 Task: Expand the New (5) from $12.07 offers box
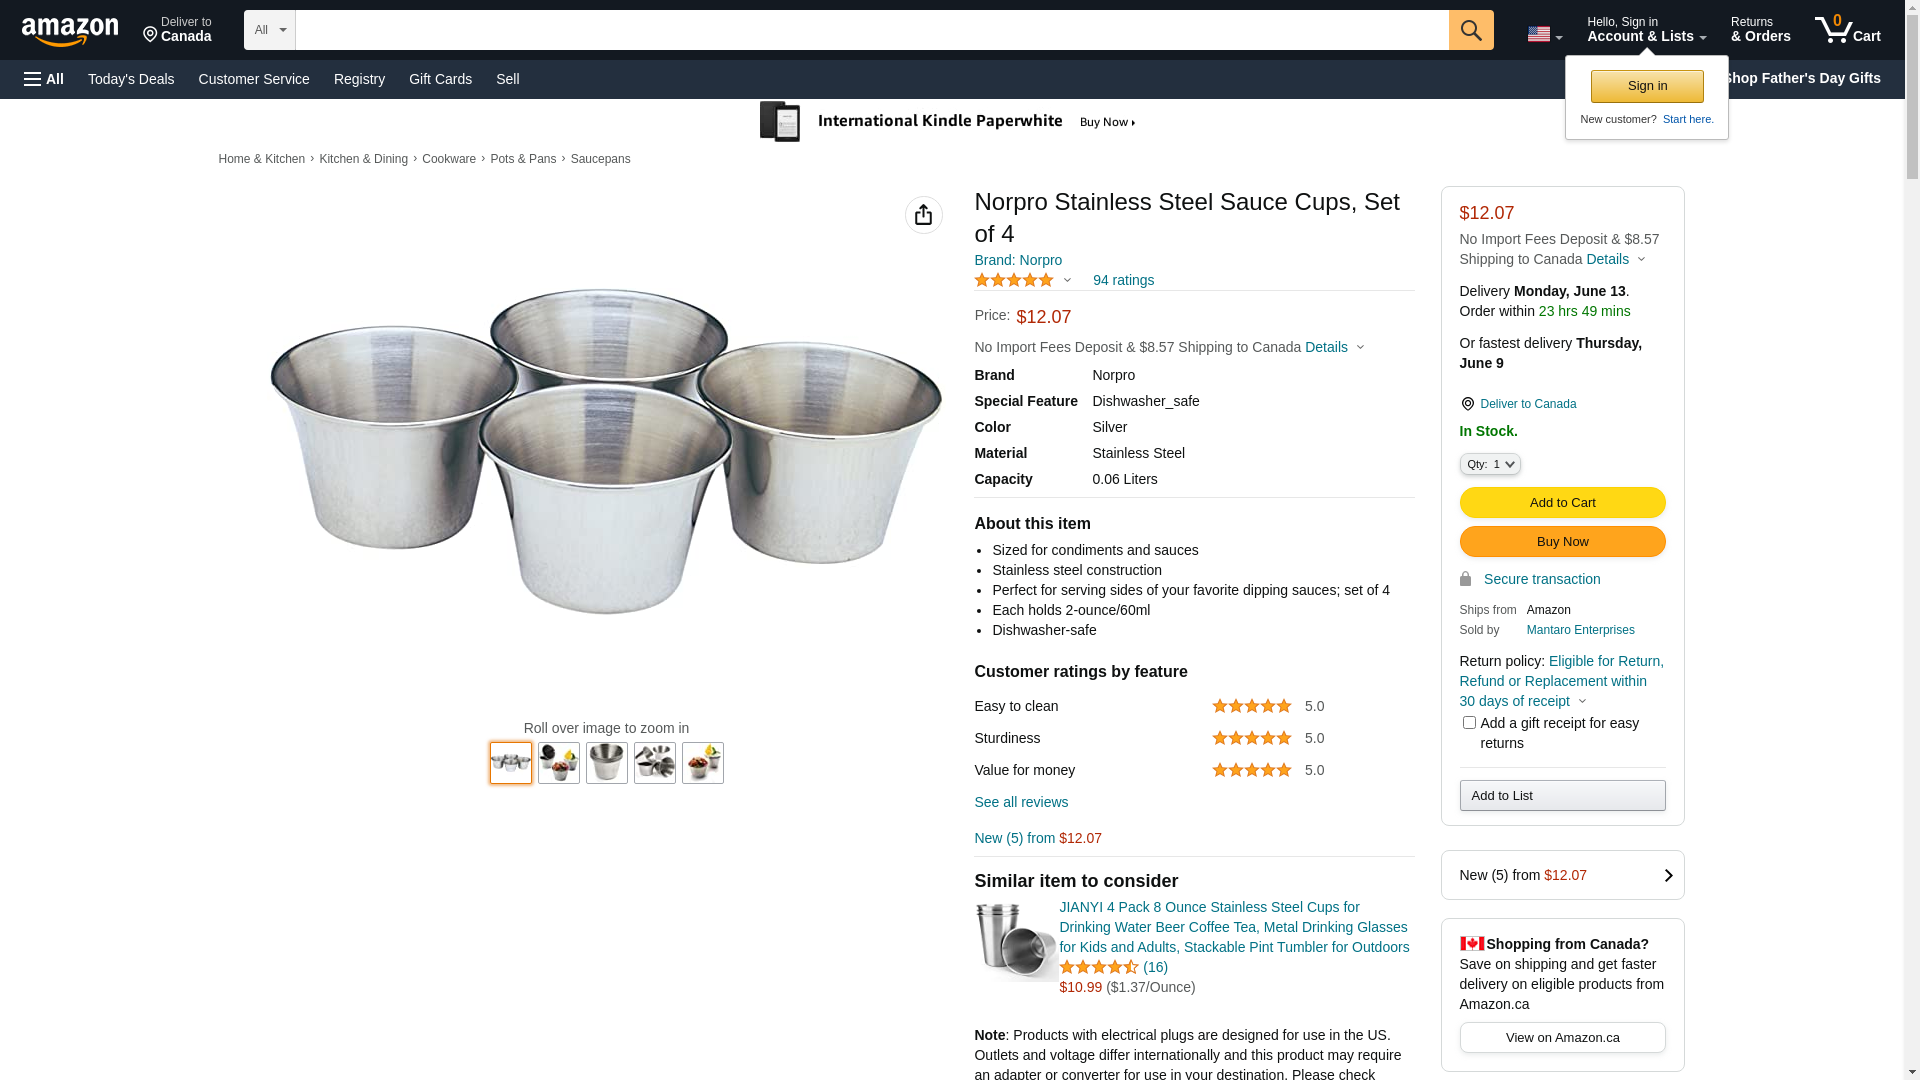click(x=1562, y=875)
